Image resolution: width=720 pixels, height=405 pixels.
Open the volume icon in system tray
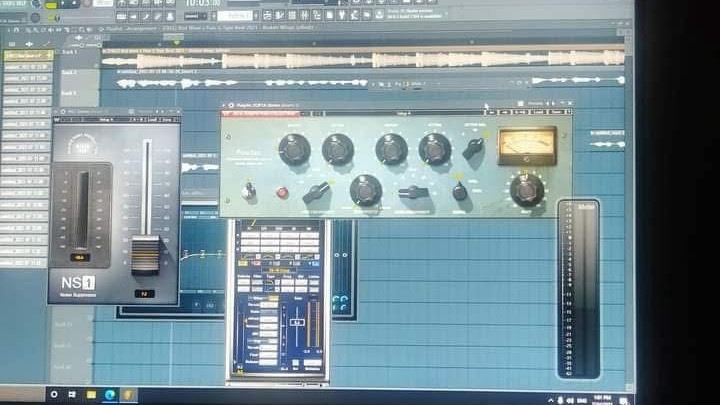coord(571,400)
